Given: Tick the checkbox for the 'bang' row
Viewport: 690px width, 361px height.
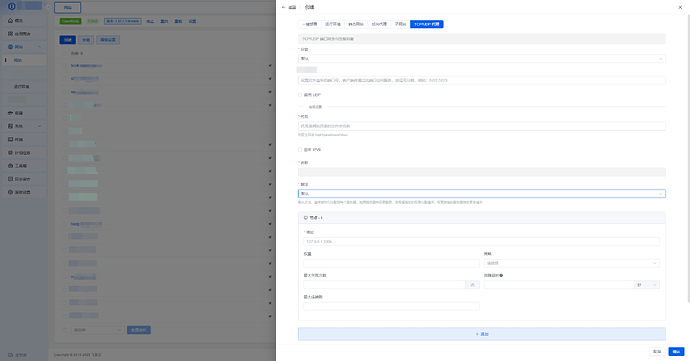Looking at the screenshot, I should point(64,224).
